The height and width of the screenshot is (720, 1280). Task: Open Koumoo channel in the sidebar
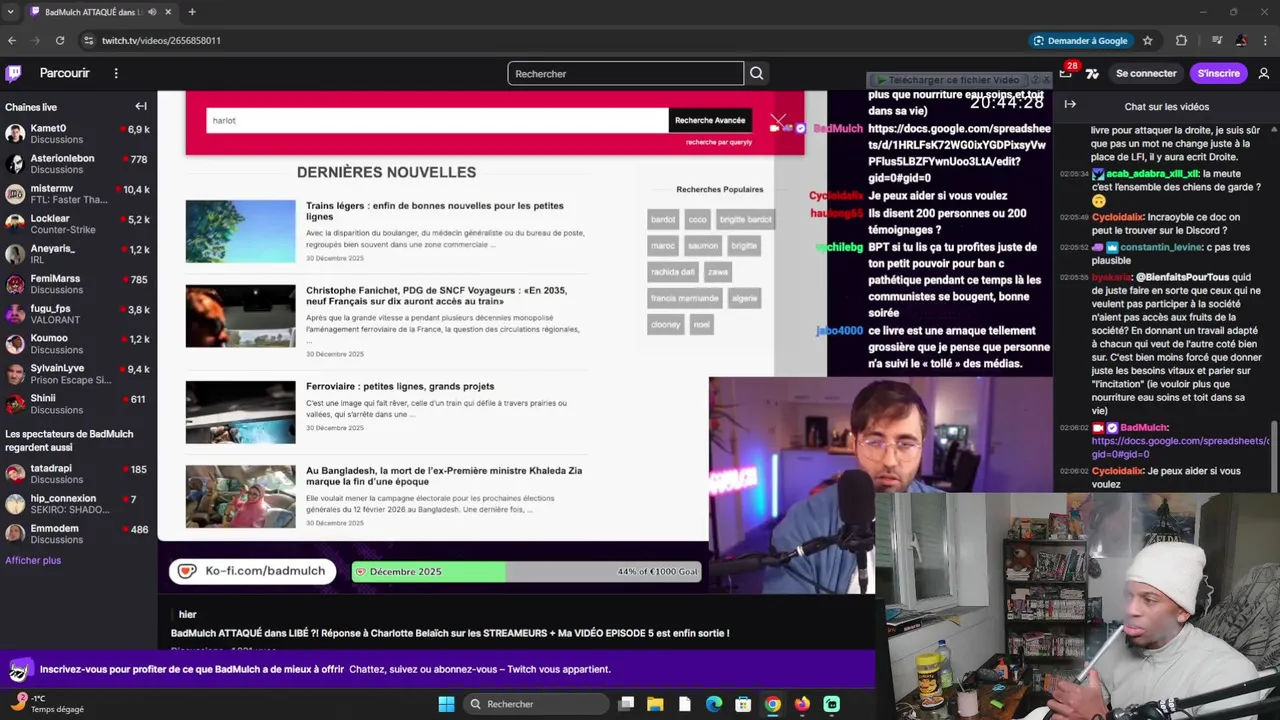78,344
